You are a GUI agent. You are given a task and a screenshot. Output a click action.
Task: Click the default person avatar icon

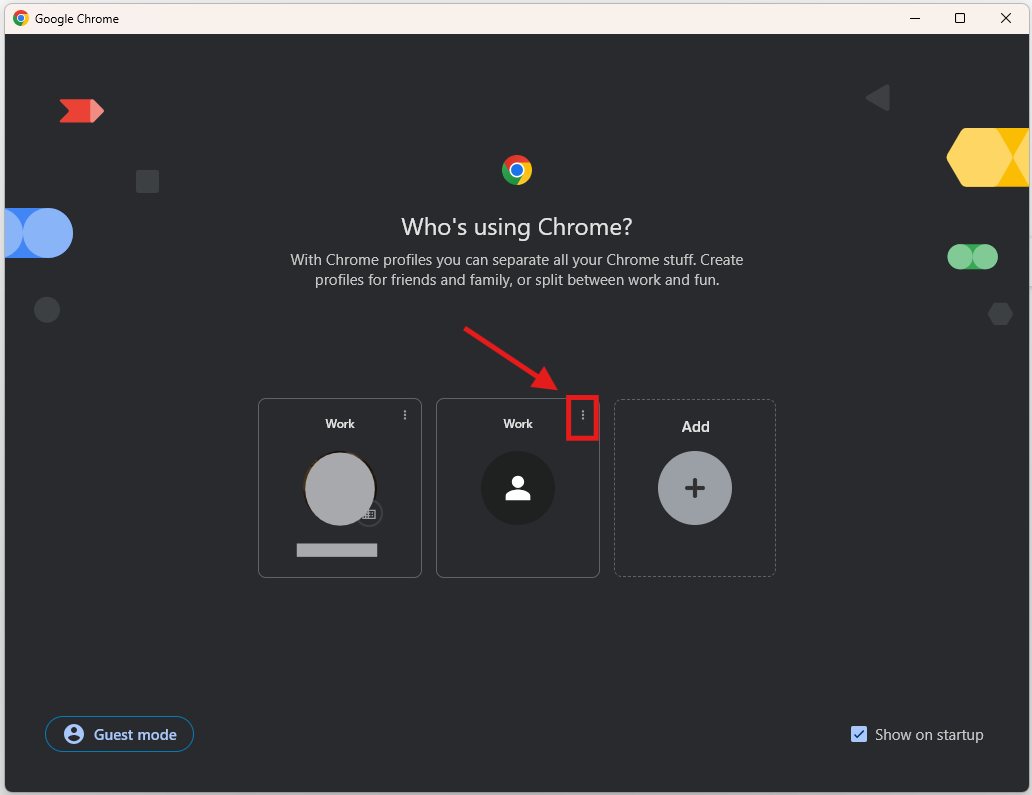tap(518, 488)
